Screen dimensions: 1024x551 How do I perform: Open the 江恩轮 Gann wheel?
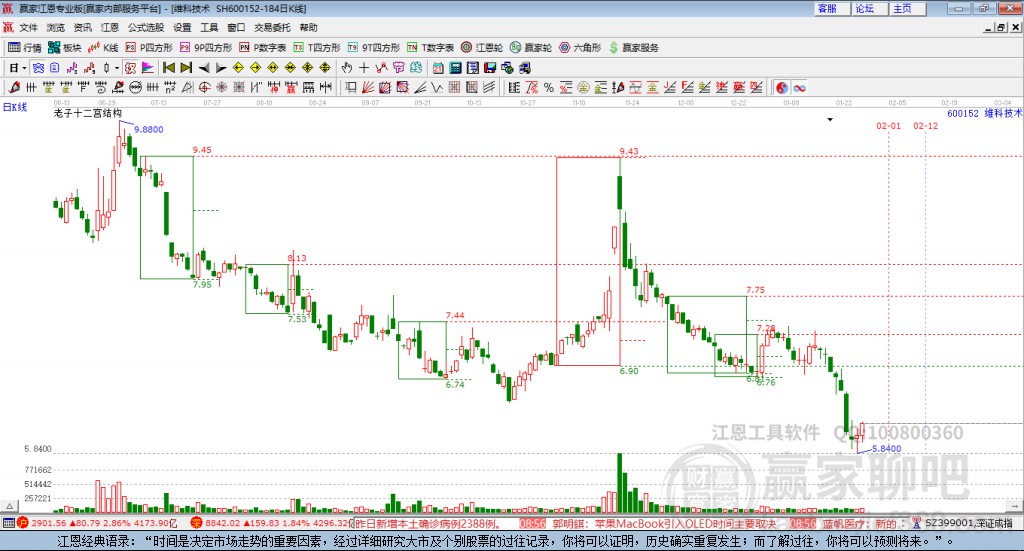coord(482,48)
